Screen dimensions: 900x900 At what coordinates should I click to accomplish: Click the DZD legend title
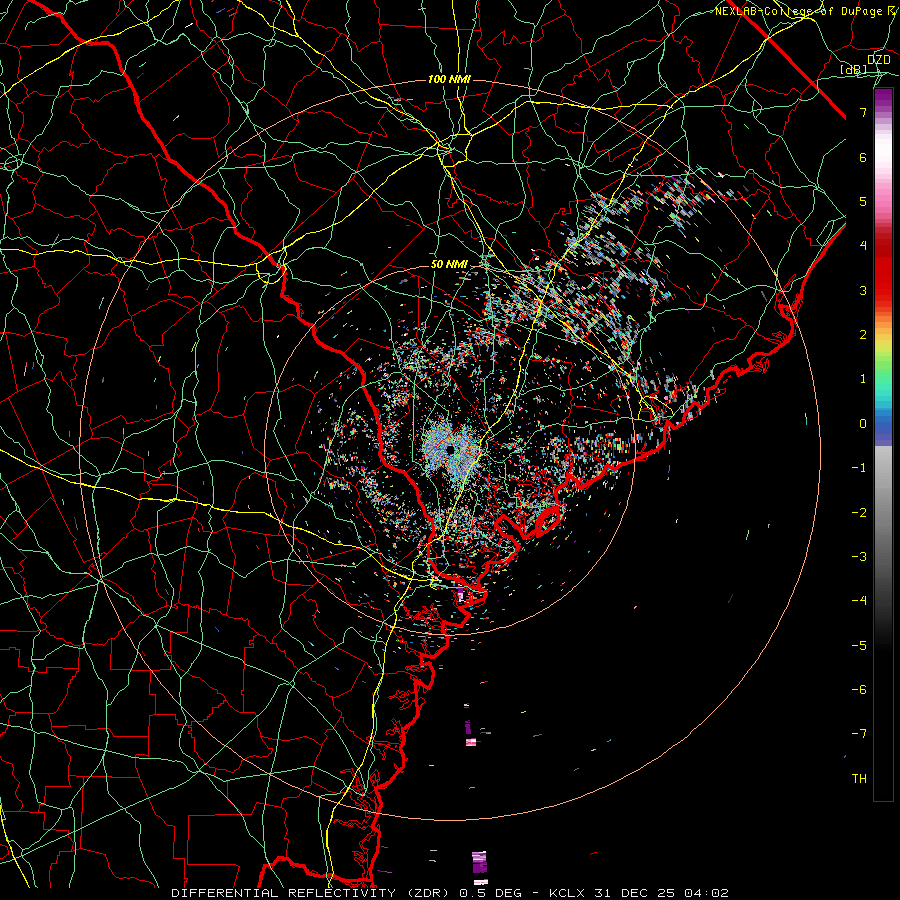[878, 60]
